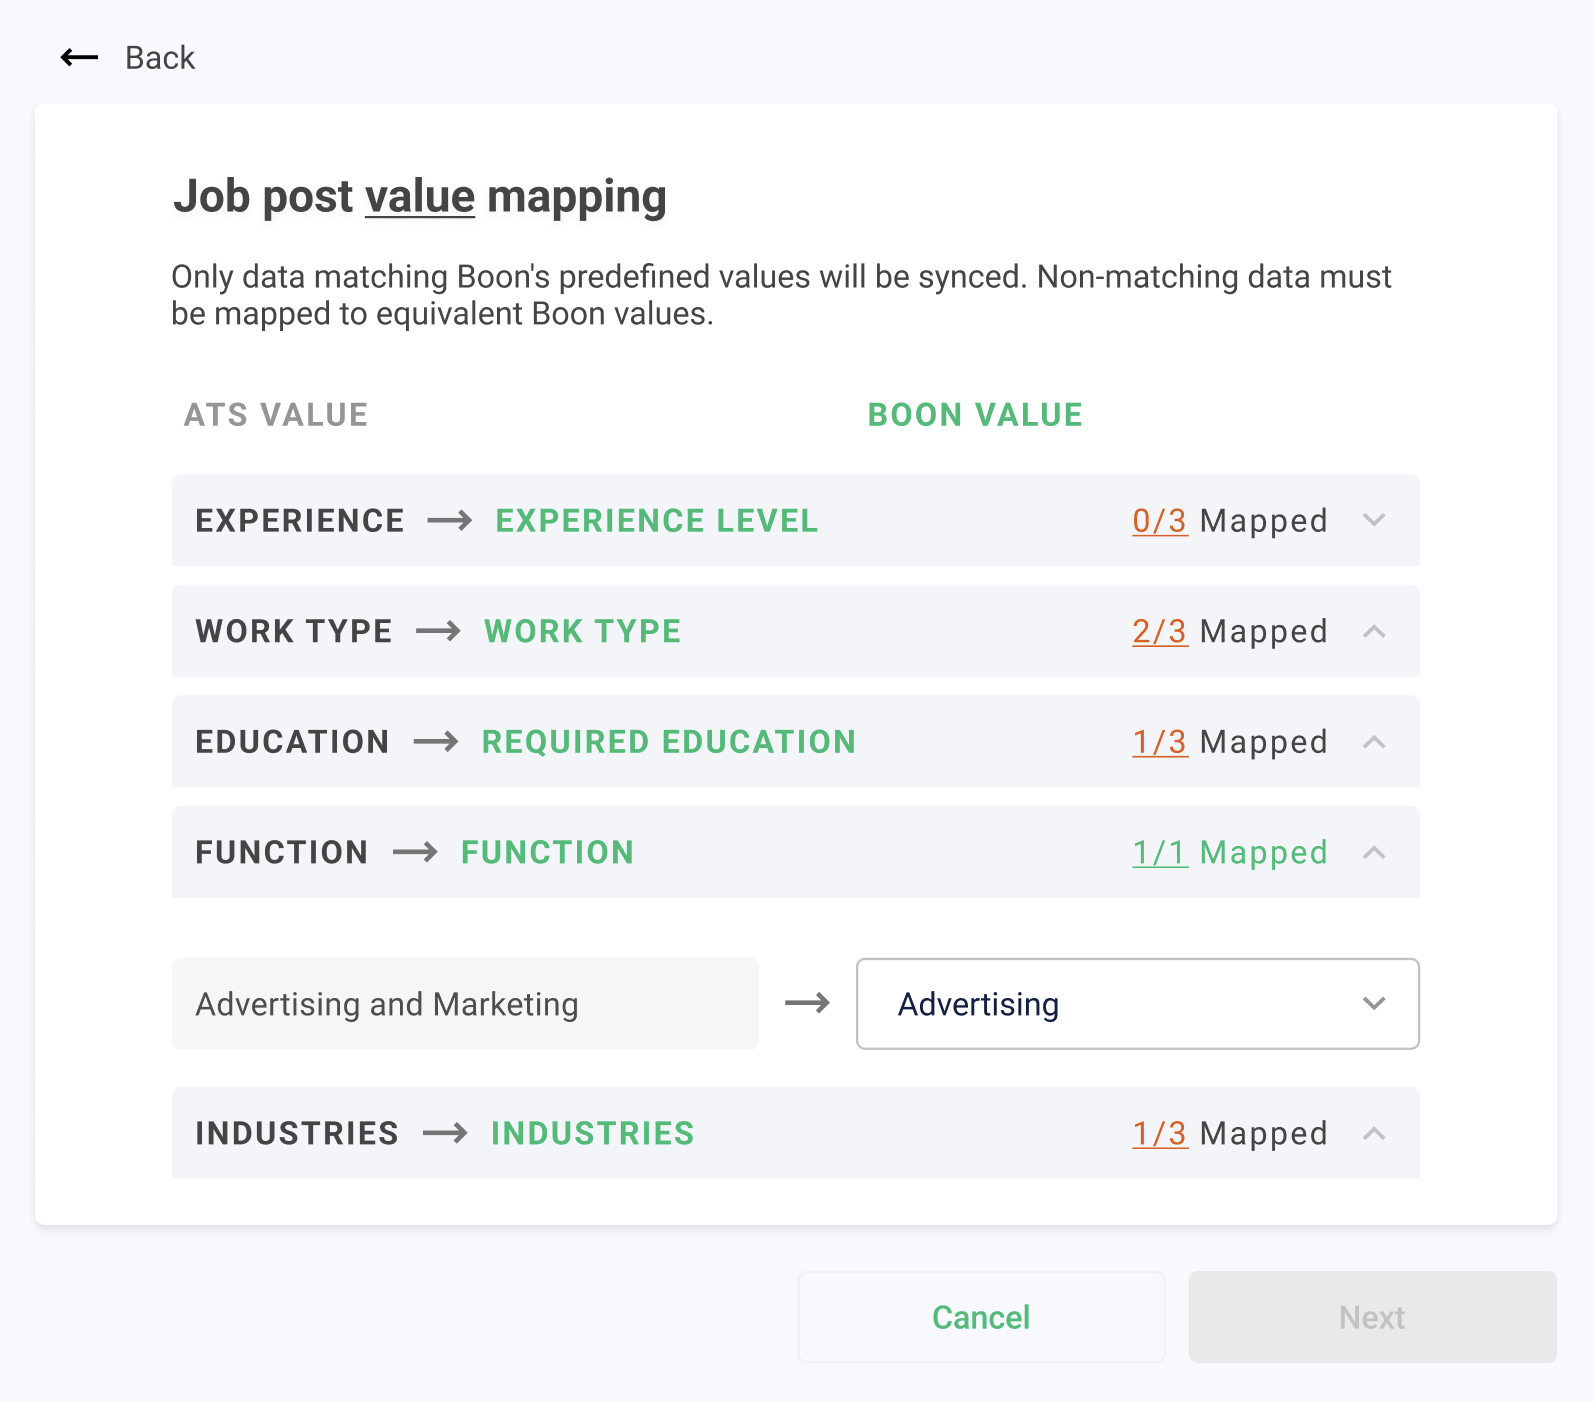Click the Back arrow icon
This screenshot has width=1594, height=1402.
click(x=79, y=58)
